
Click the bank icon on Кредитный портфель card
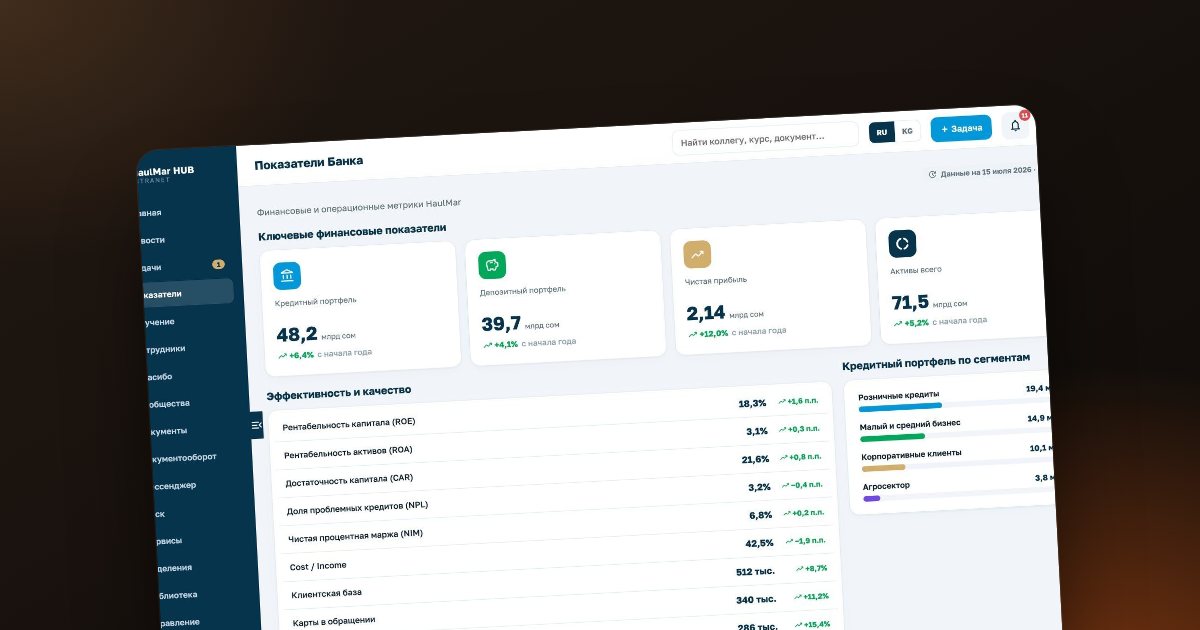[287, 276]
